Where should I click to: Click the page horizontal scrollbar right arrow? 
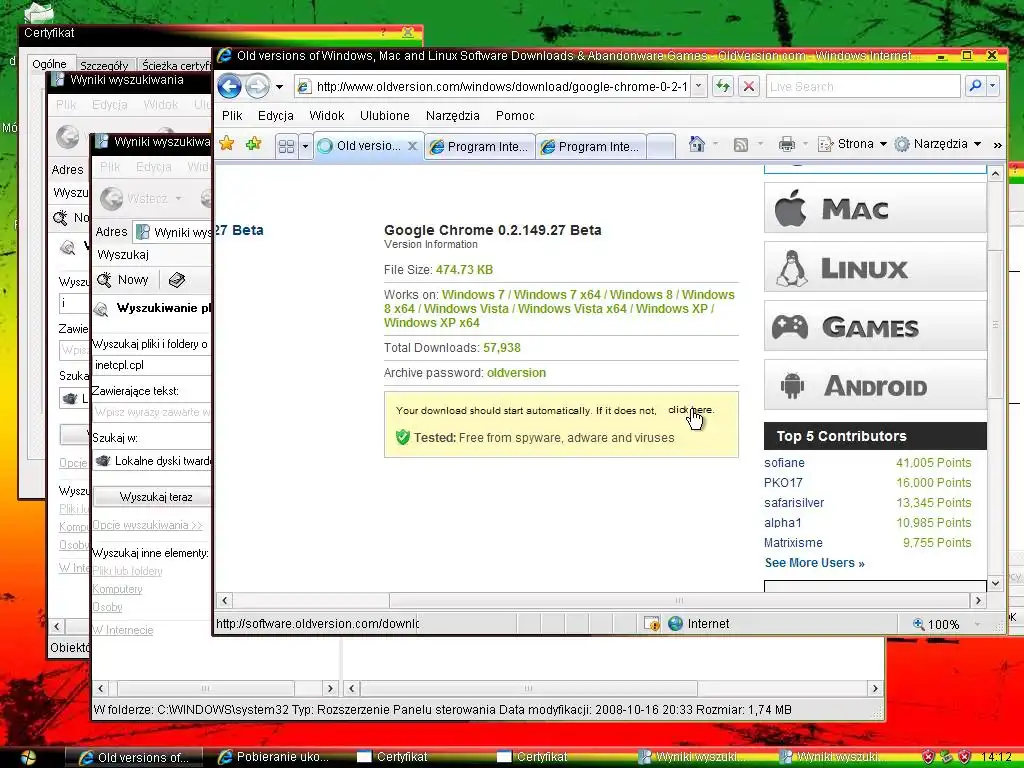[x=978, y=600]
